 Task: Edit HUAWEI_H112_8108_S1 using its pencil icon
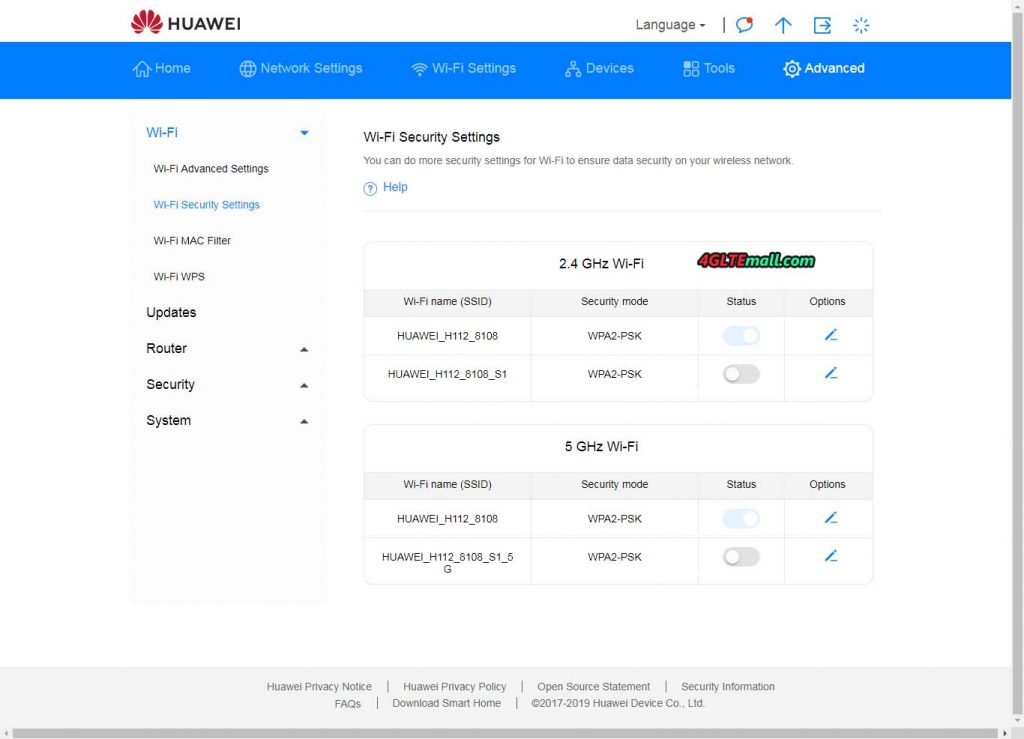(828, 374)
